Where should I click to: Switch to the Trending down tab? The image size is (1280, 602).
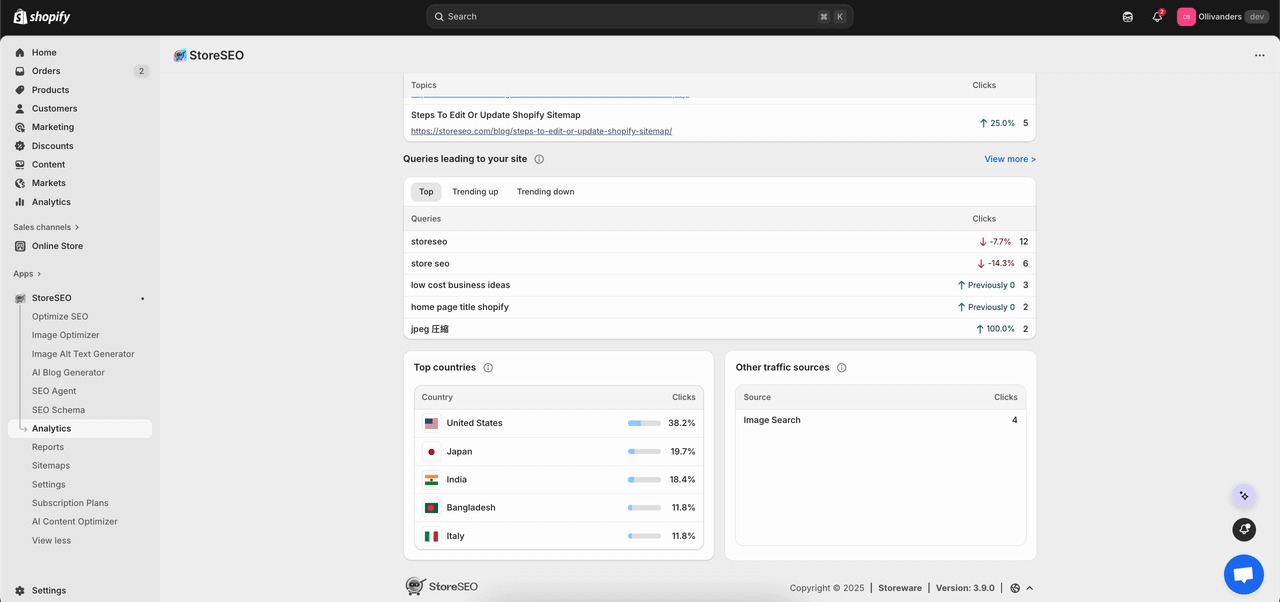(x=545, y=191)
